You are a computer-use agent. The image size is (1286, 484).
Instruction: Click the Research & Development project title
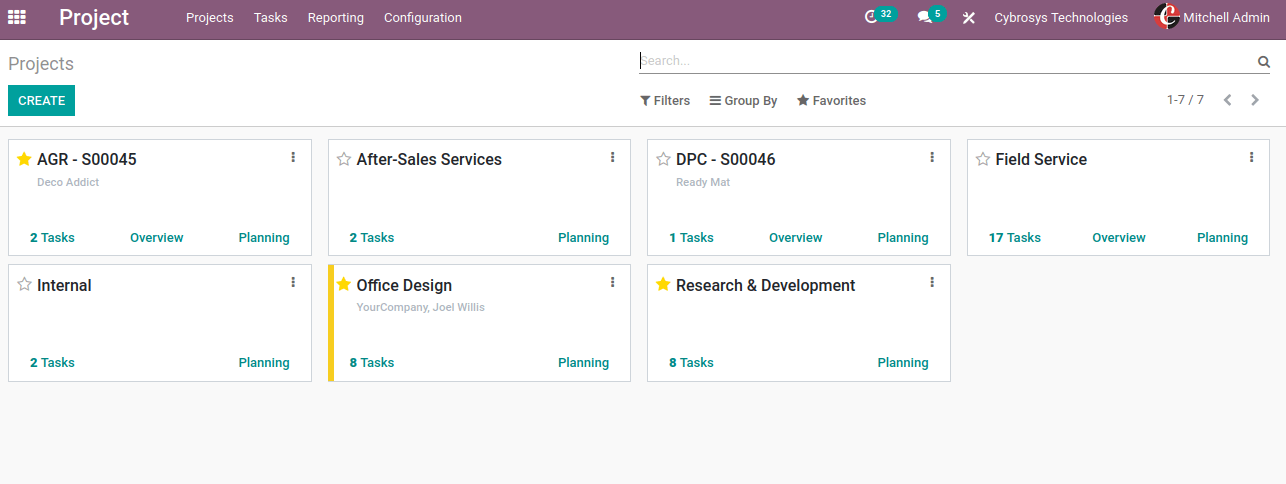(766, 285)
